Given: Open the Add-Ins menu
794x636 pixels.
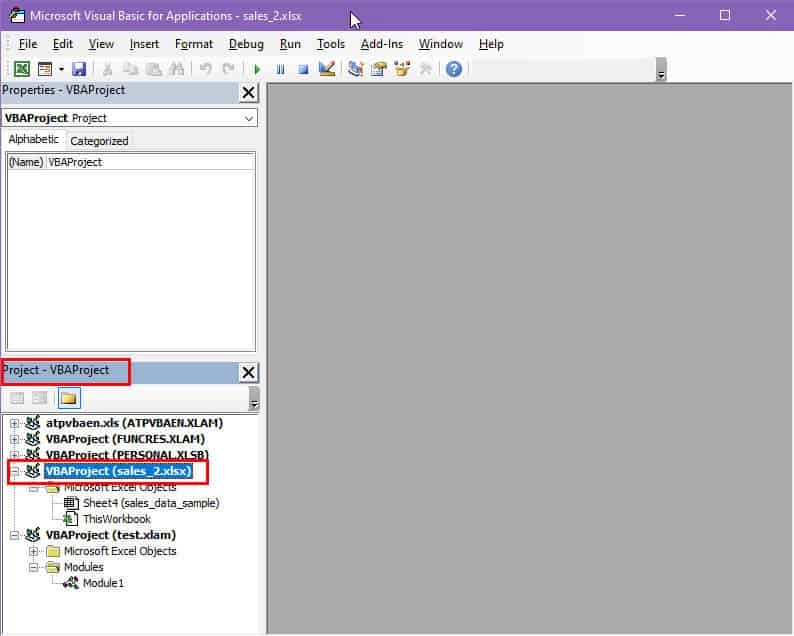Looking at the screenshot, I should coord(382,44).
